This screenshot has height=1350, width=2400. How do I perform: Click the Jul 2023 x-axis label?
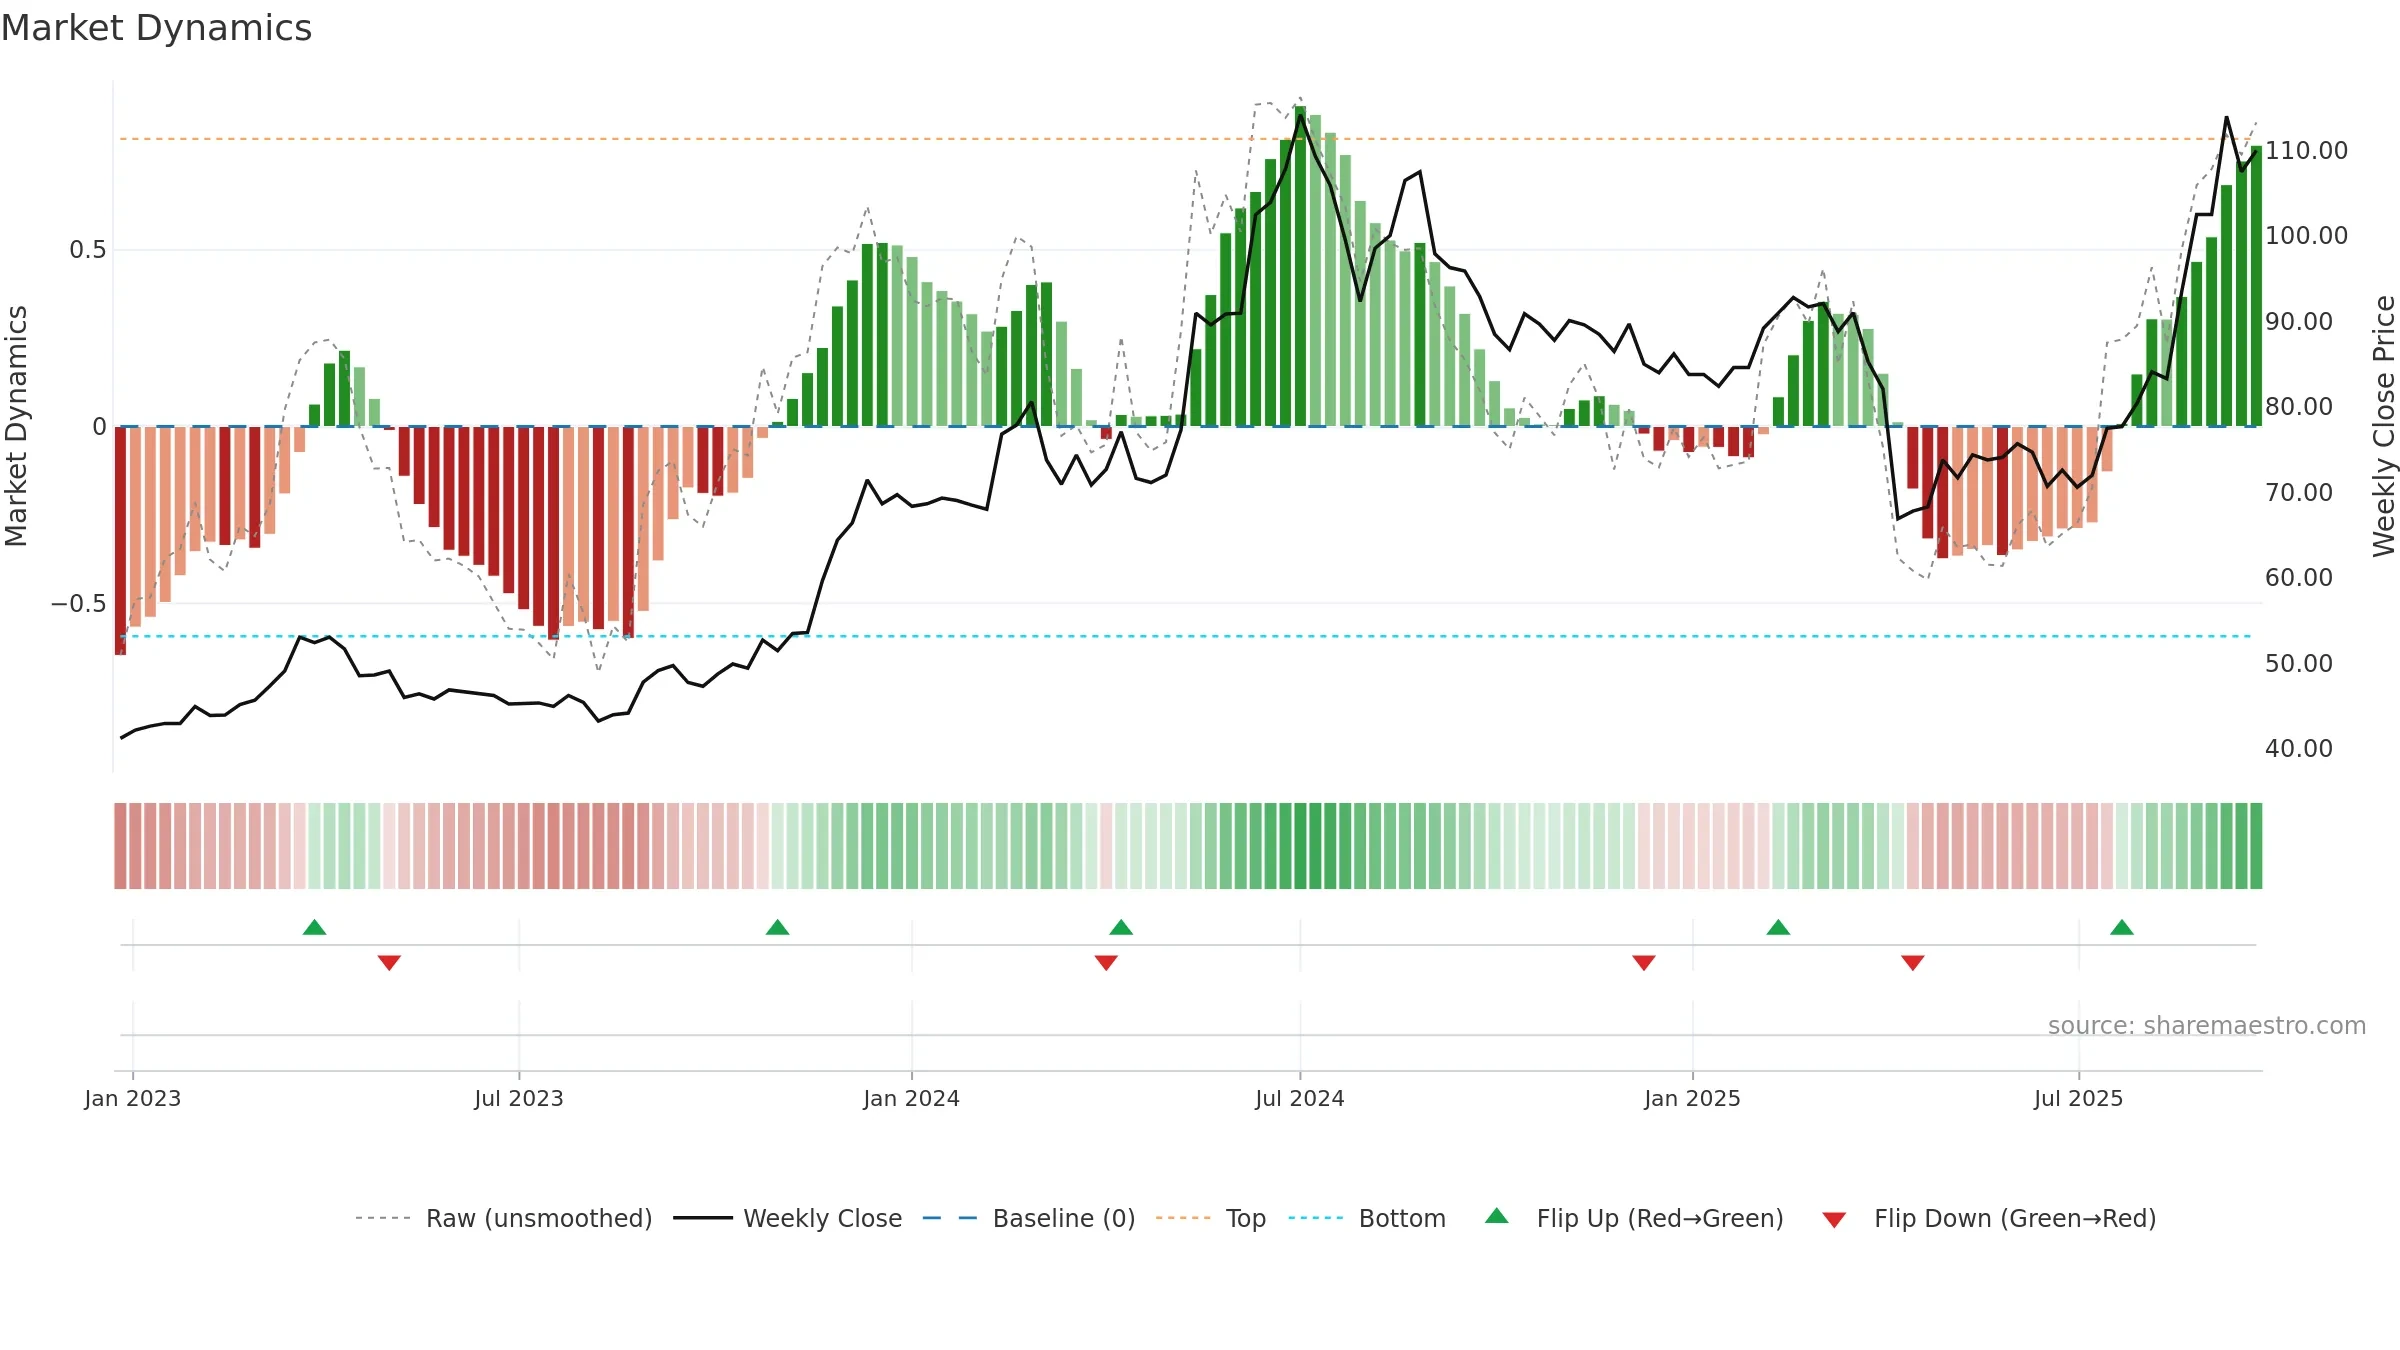coord(519,1098)
